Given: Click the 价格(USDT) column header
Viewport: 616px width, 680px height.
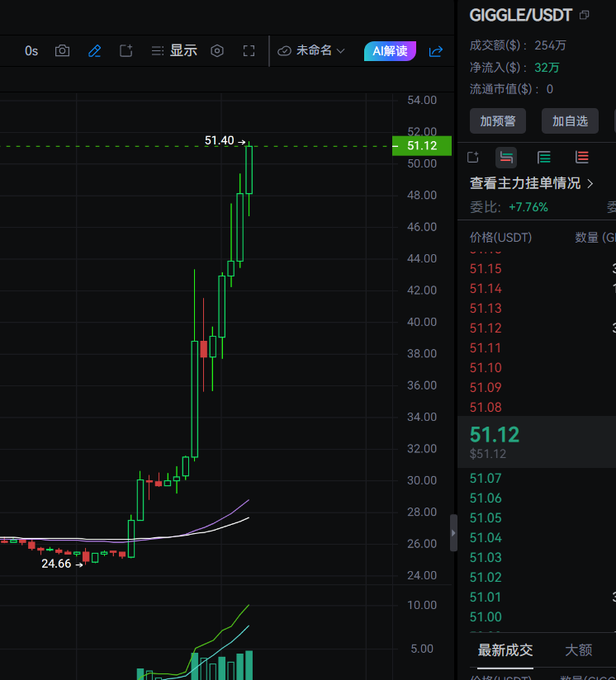Looking at the screenshot, I should [501, 238].
